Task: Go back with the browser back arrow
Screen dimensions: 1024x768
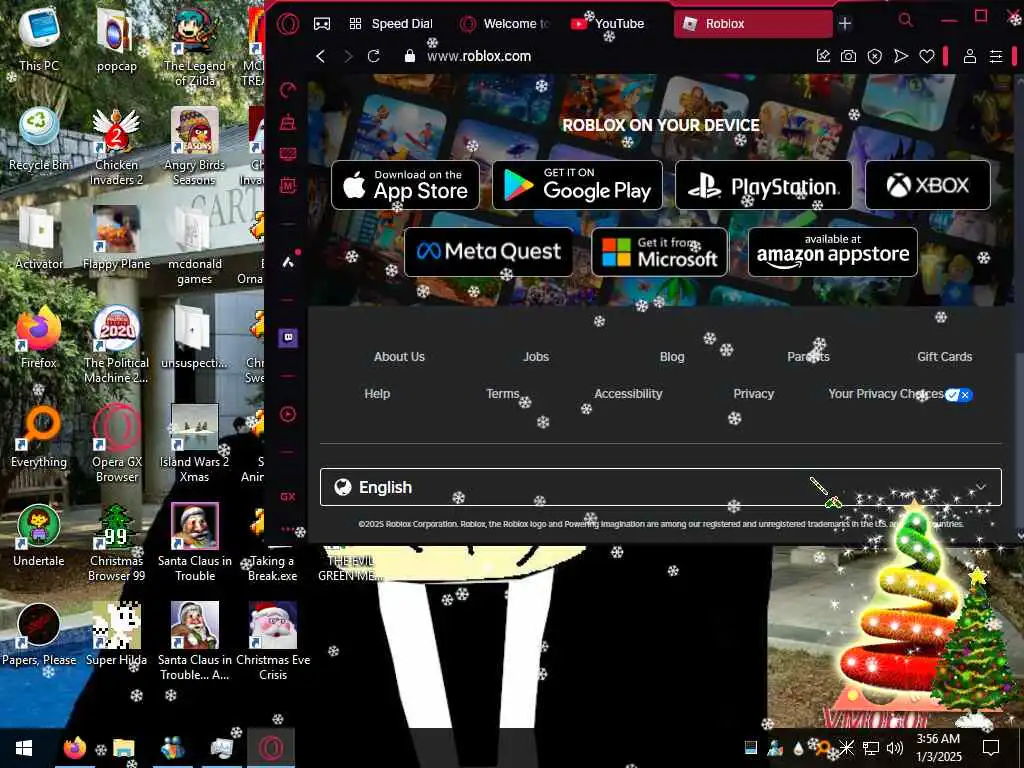Action: [x=321, y=56]
